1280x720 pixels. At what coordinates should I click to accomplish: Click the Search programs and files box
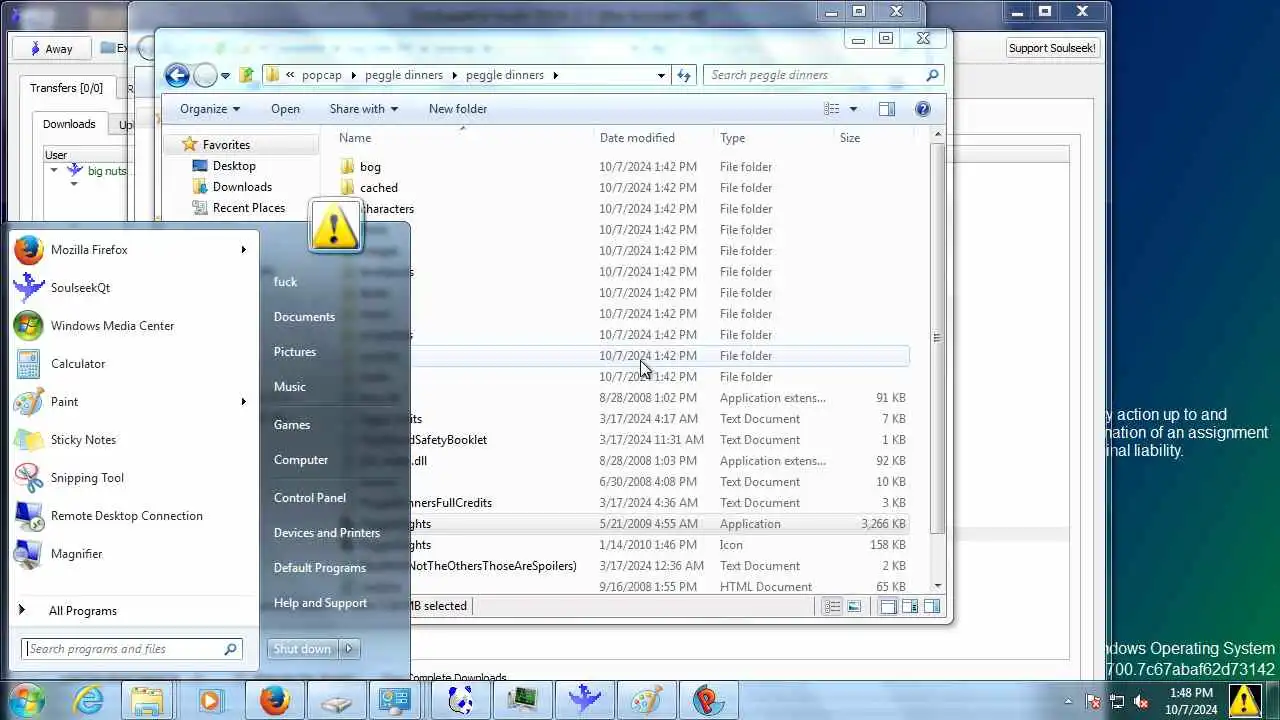tap(132, 649)
